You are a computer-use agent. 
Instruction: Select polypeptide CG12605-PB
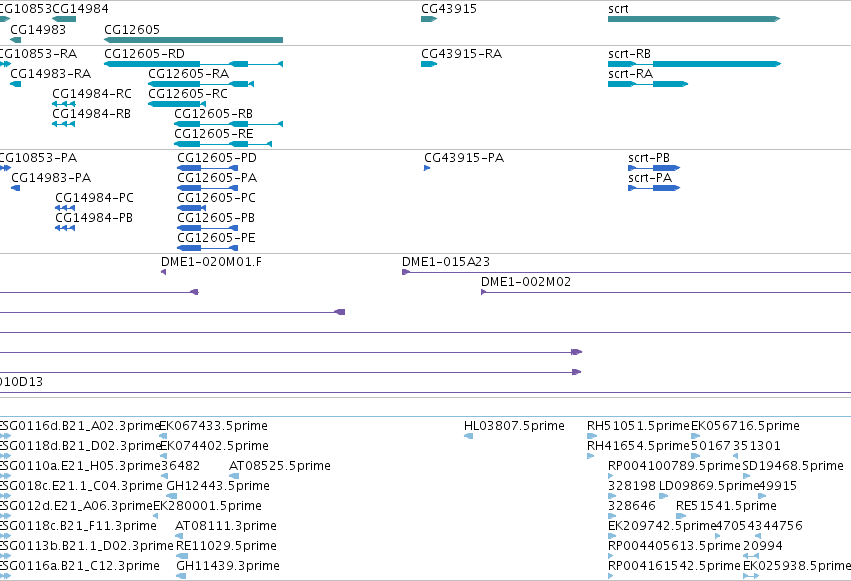(x=207, y=228)
